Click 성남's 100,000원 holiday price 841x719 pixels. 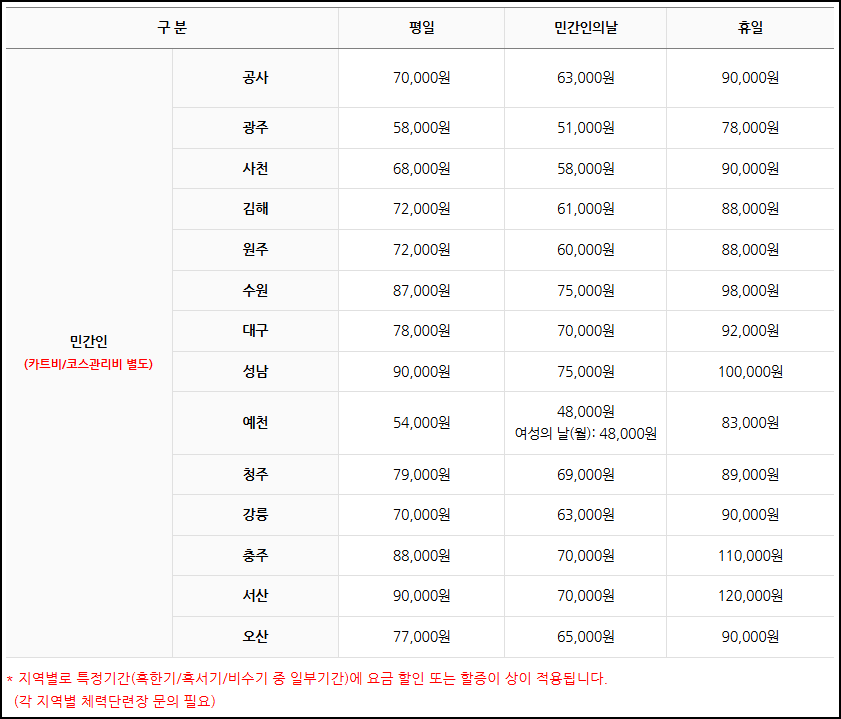coord(750,371)
